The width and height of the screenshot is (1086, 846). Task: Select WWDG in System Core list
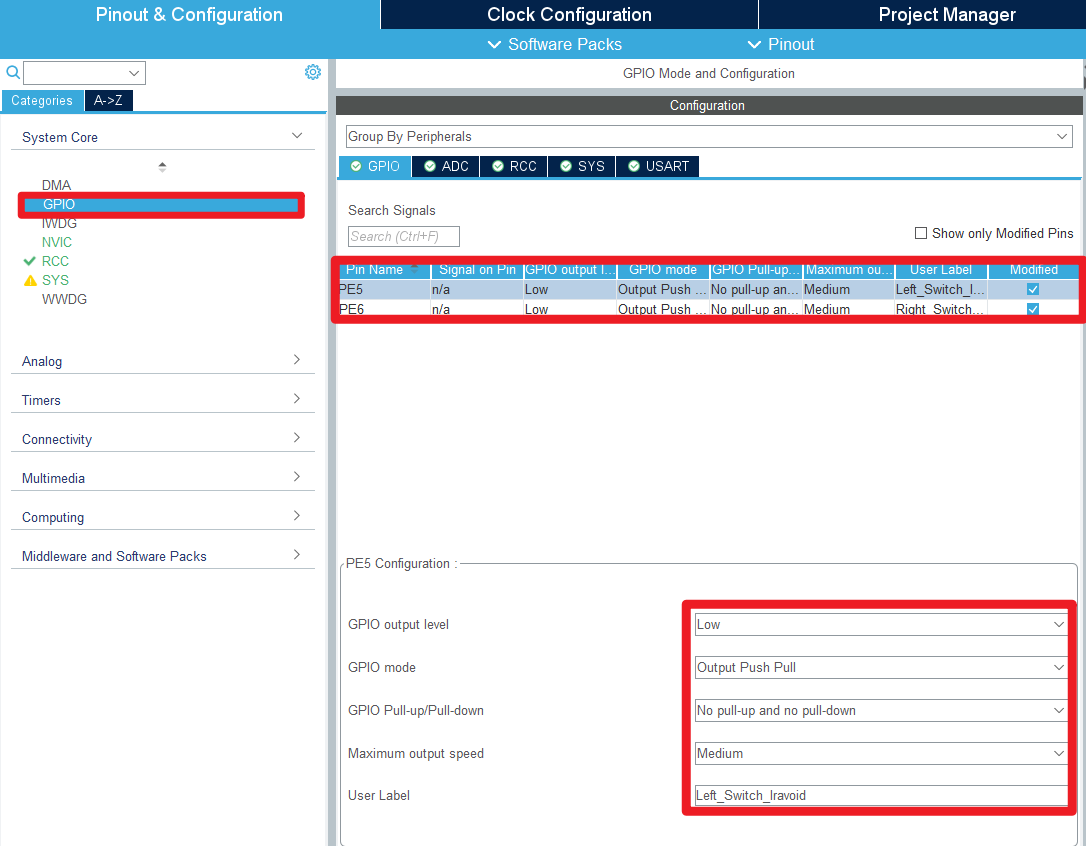pyautogui.click(x=64, y=299)
